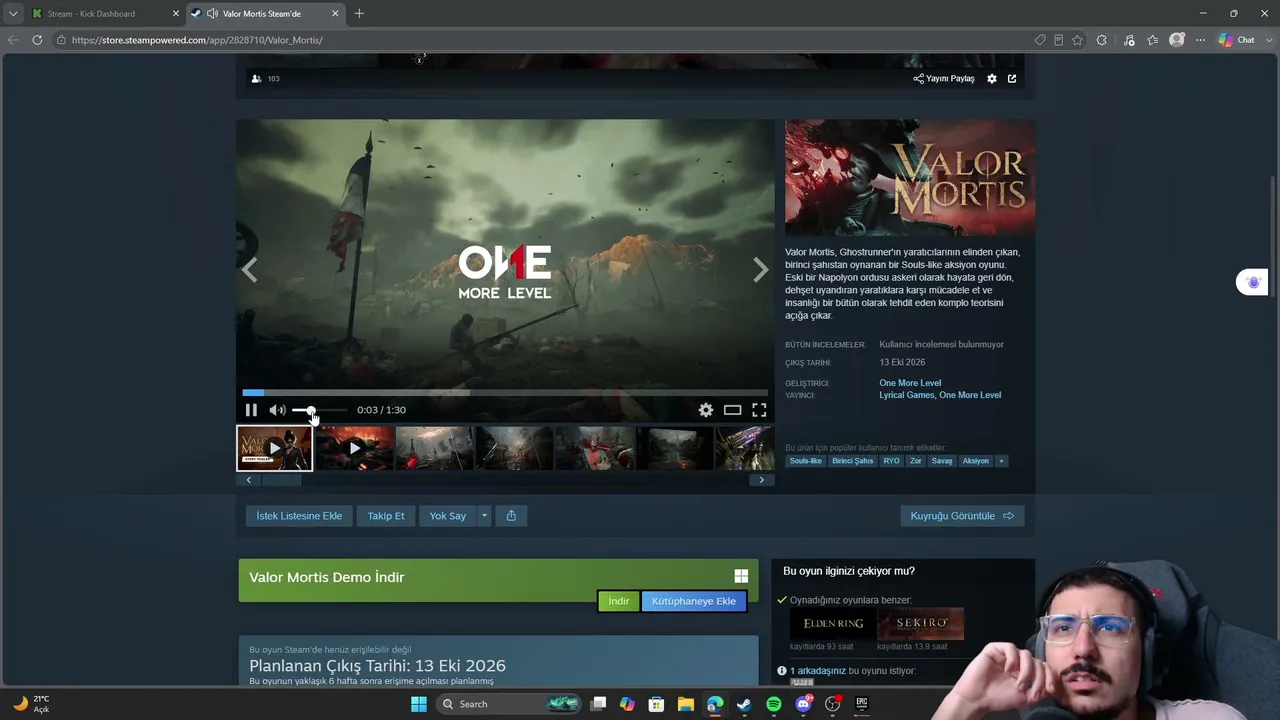
Task: Open the Birinci Şahıs tag
Action: (x=852, y=461)
